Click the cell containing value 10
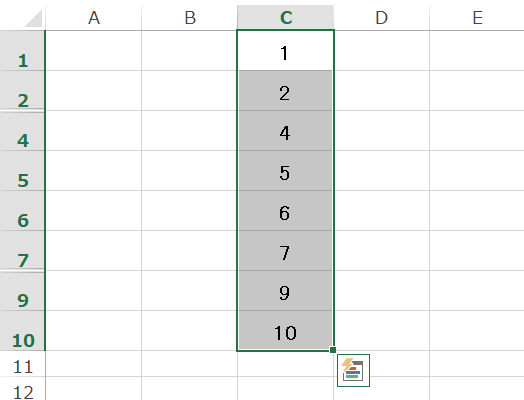The width and height of the screenshot is (524, 400). pos(285,330)
